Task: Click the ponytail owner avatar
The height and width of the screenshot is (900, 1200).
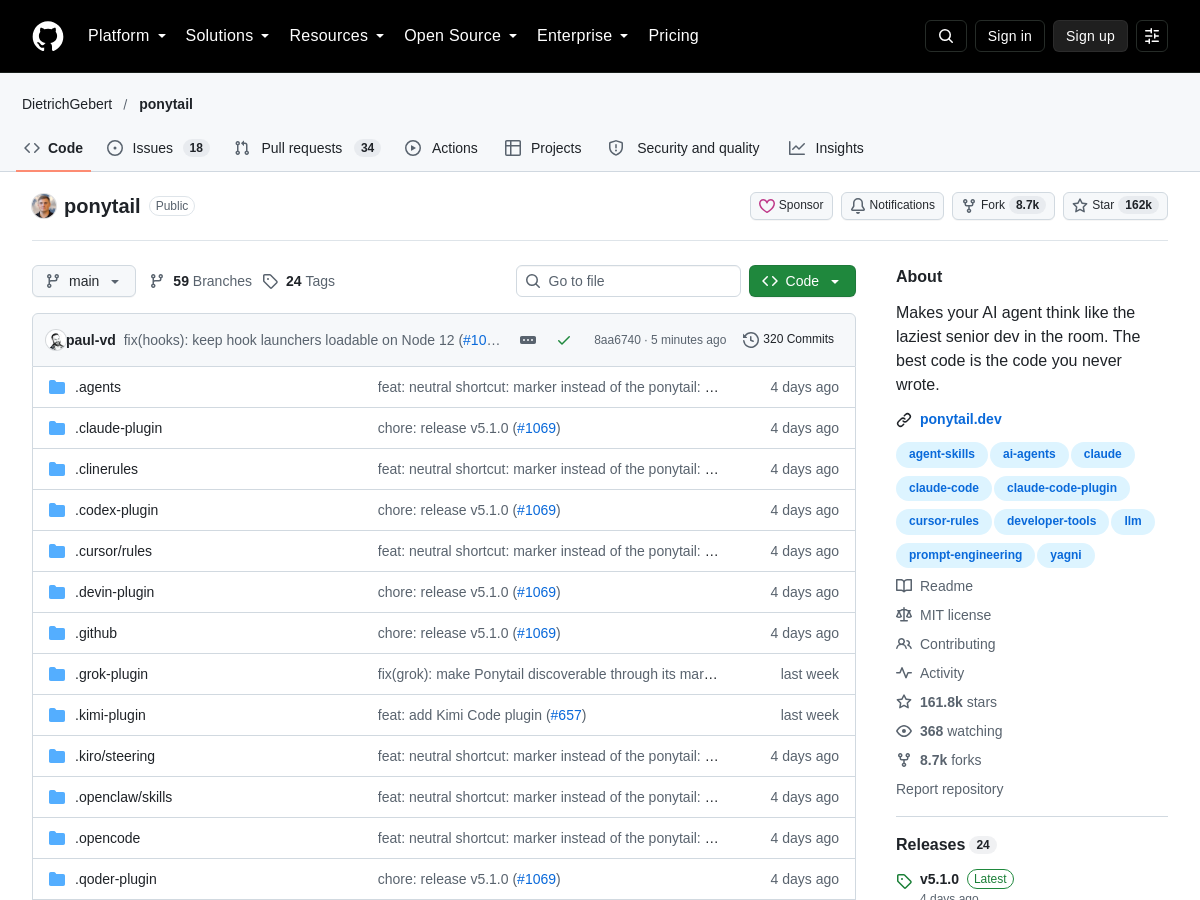Action: pyautogui.click(x=44, y=206)
